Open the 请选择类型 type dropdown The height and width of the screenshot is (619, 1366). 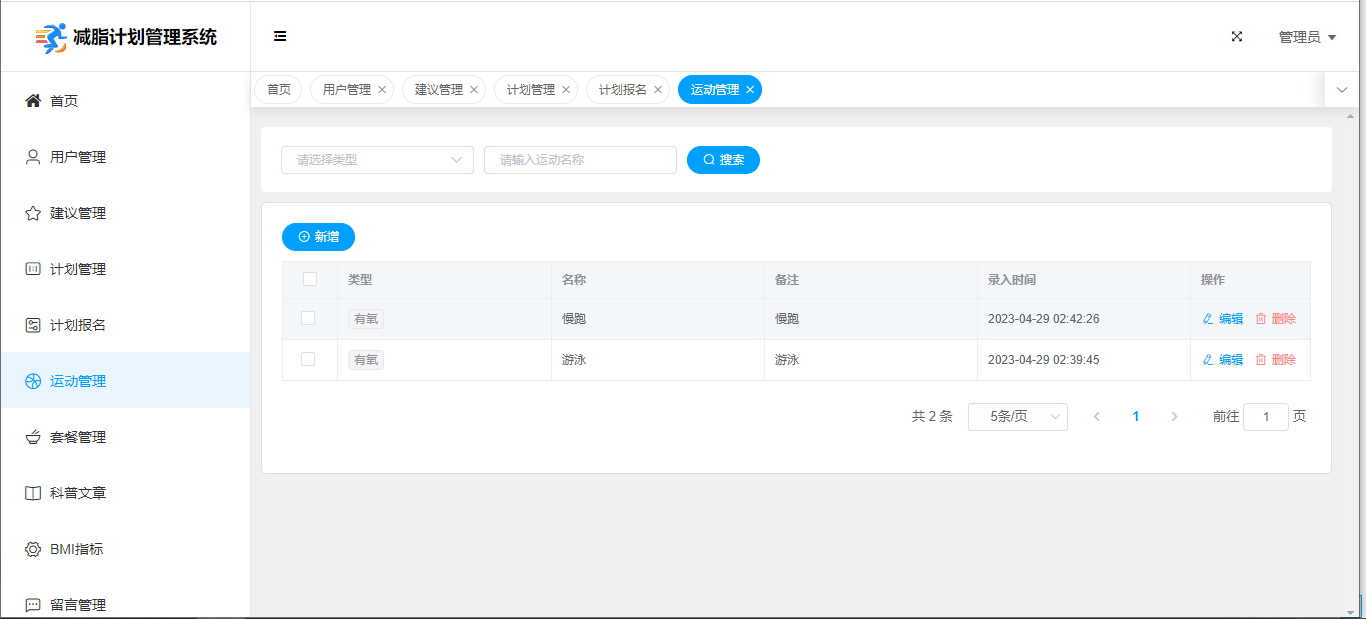pyautogui.click(x=377, y=160)
